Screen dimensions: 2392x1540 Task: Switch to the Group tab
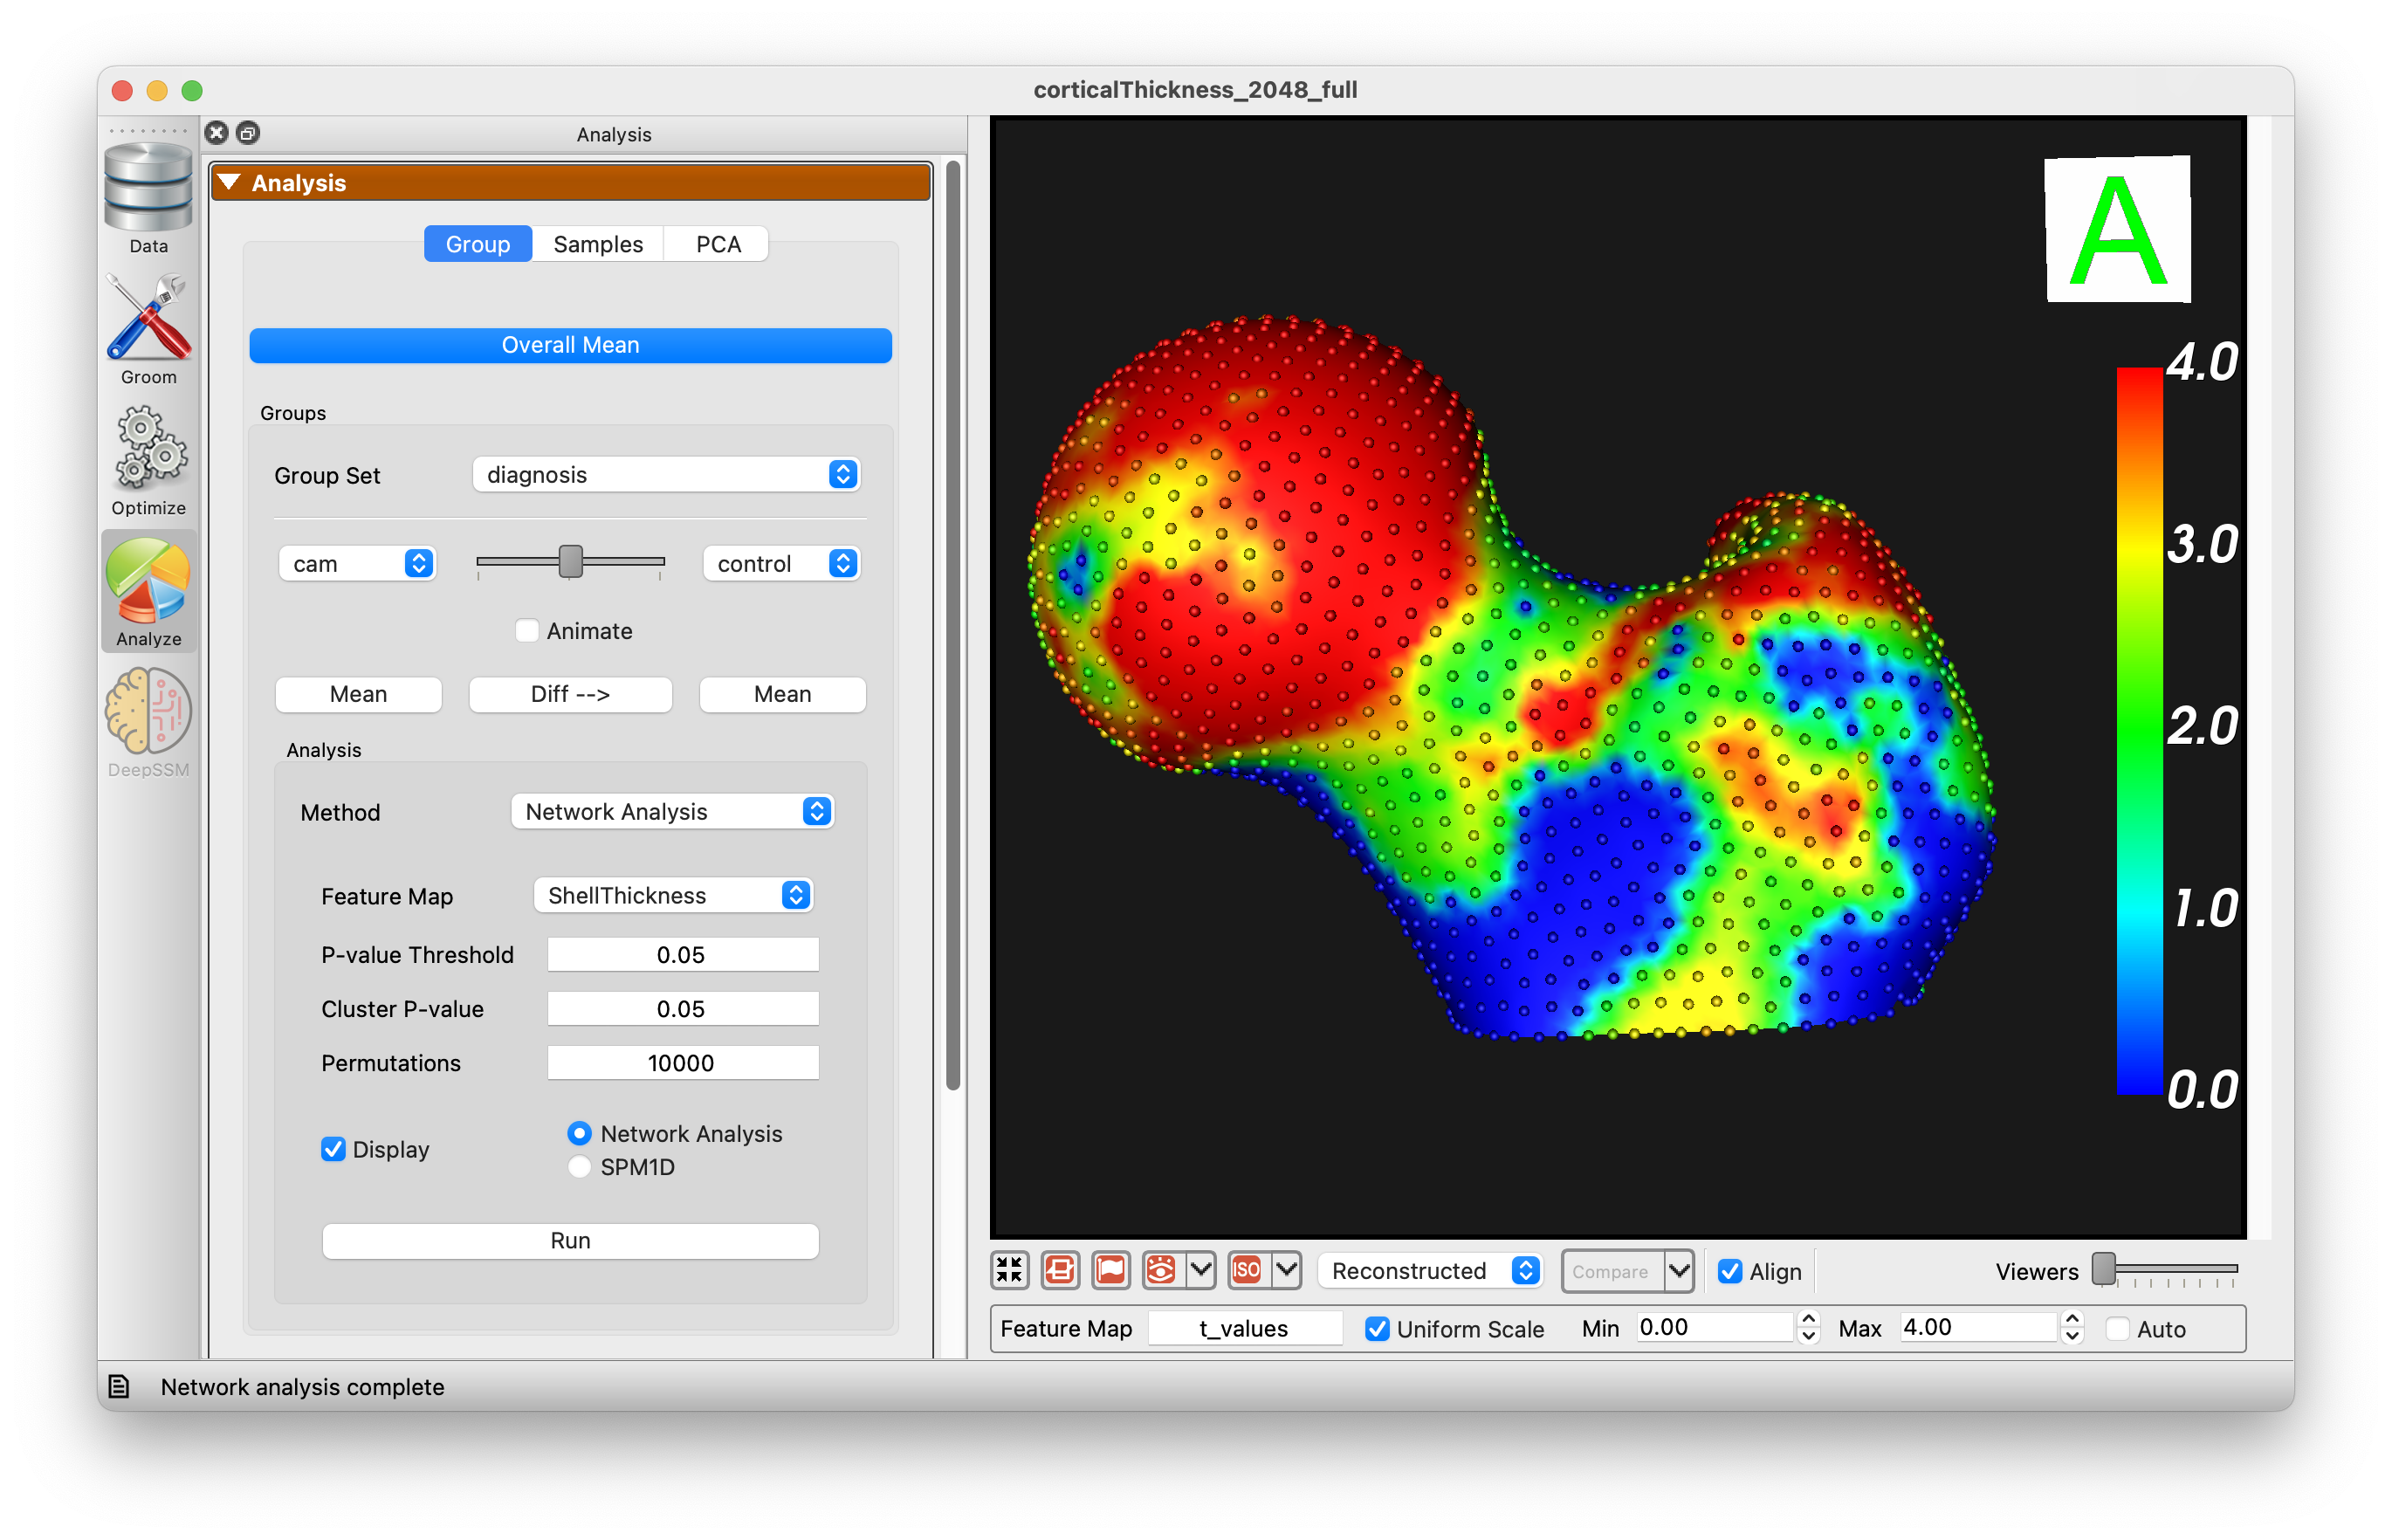[x=478, y=244]
